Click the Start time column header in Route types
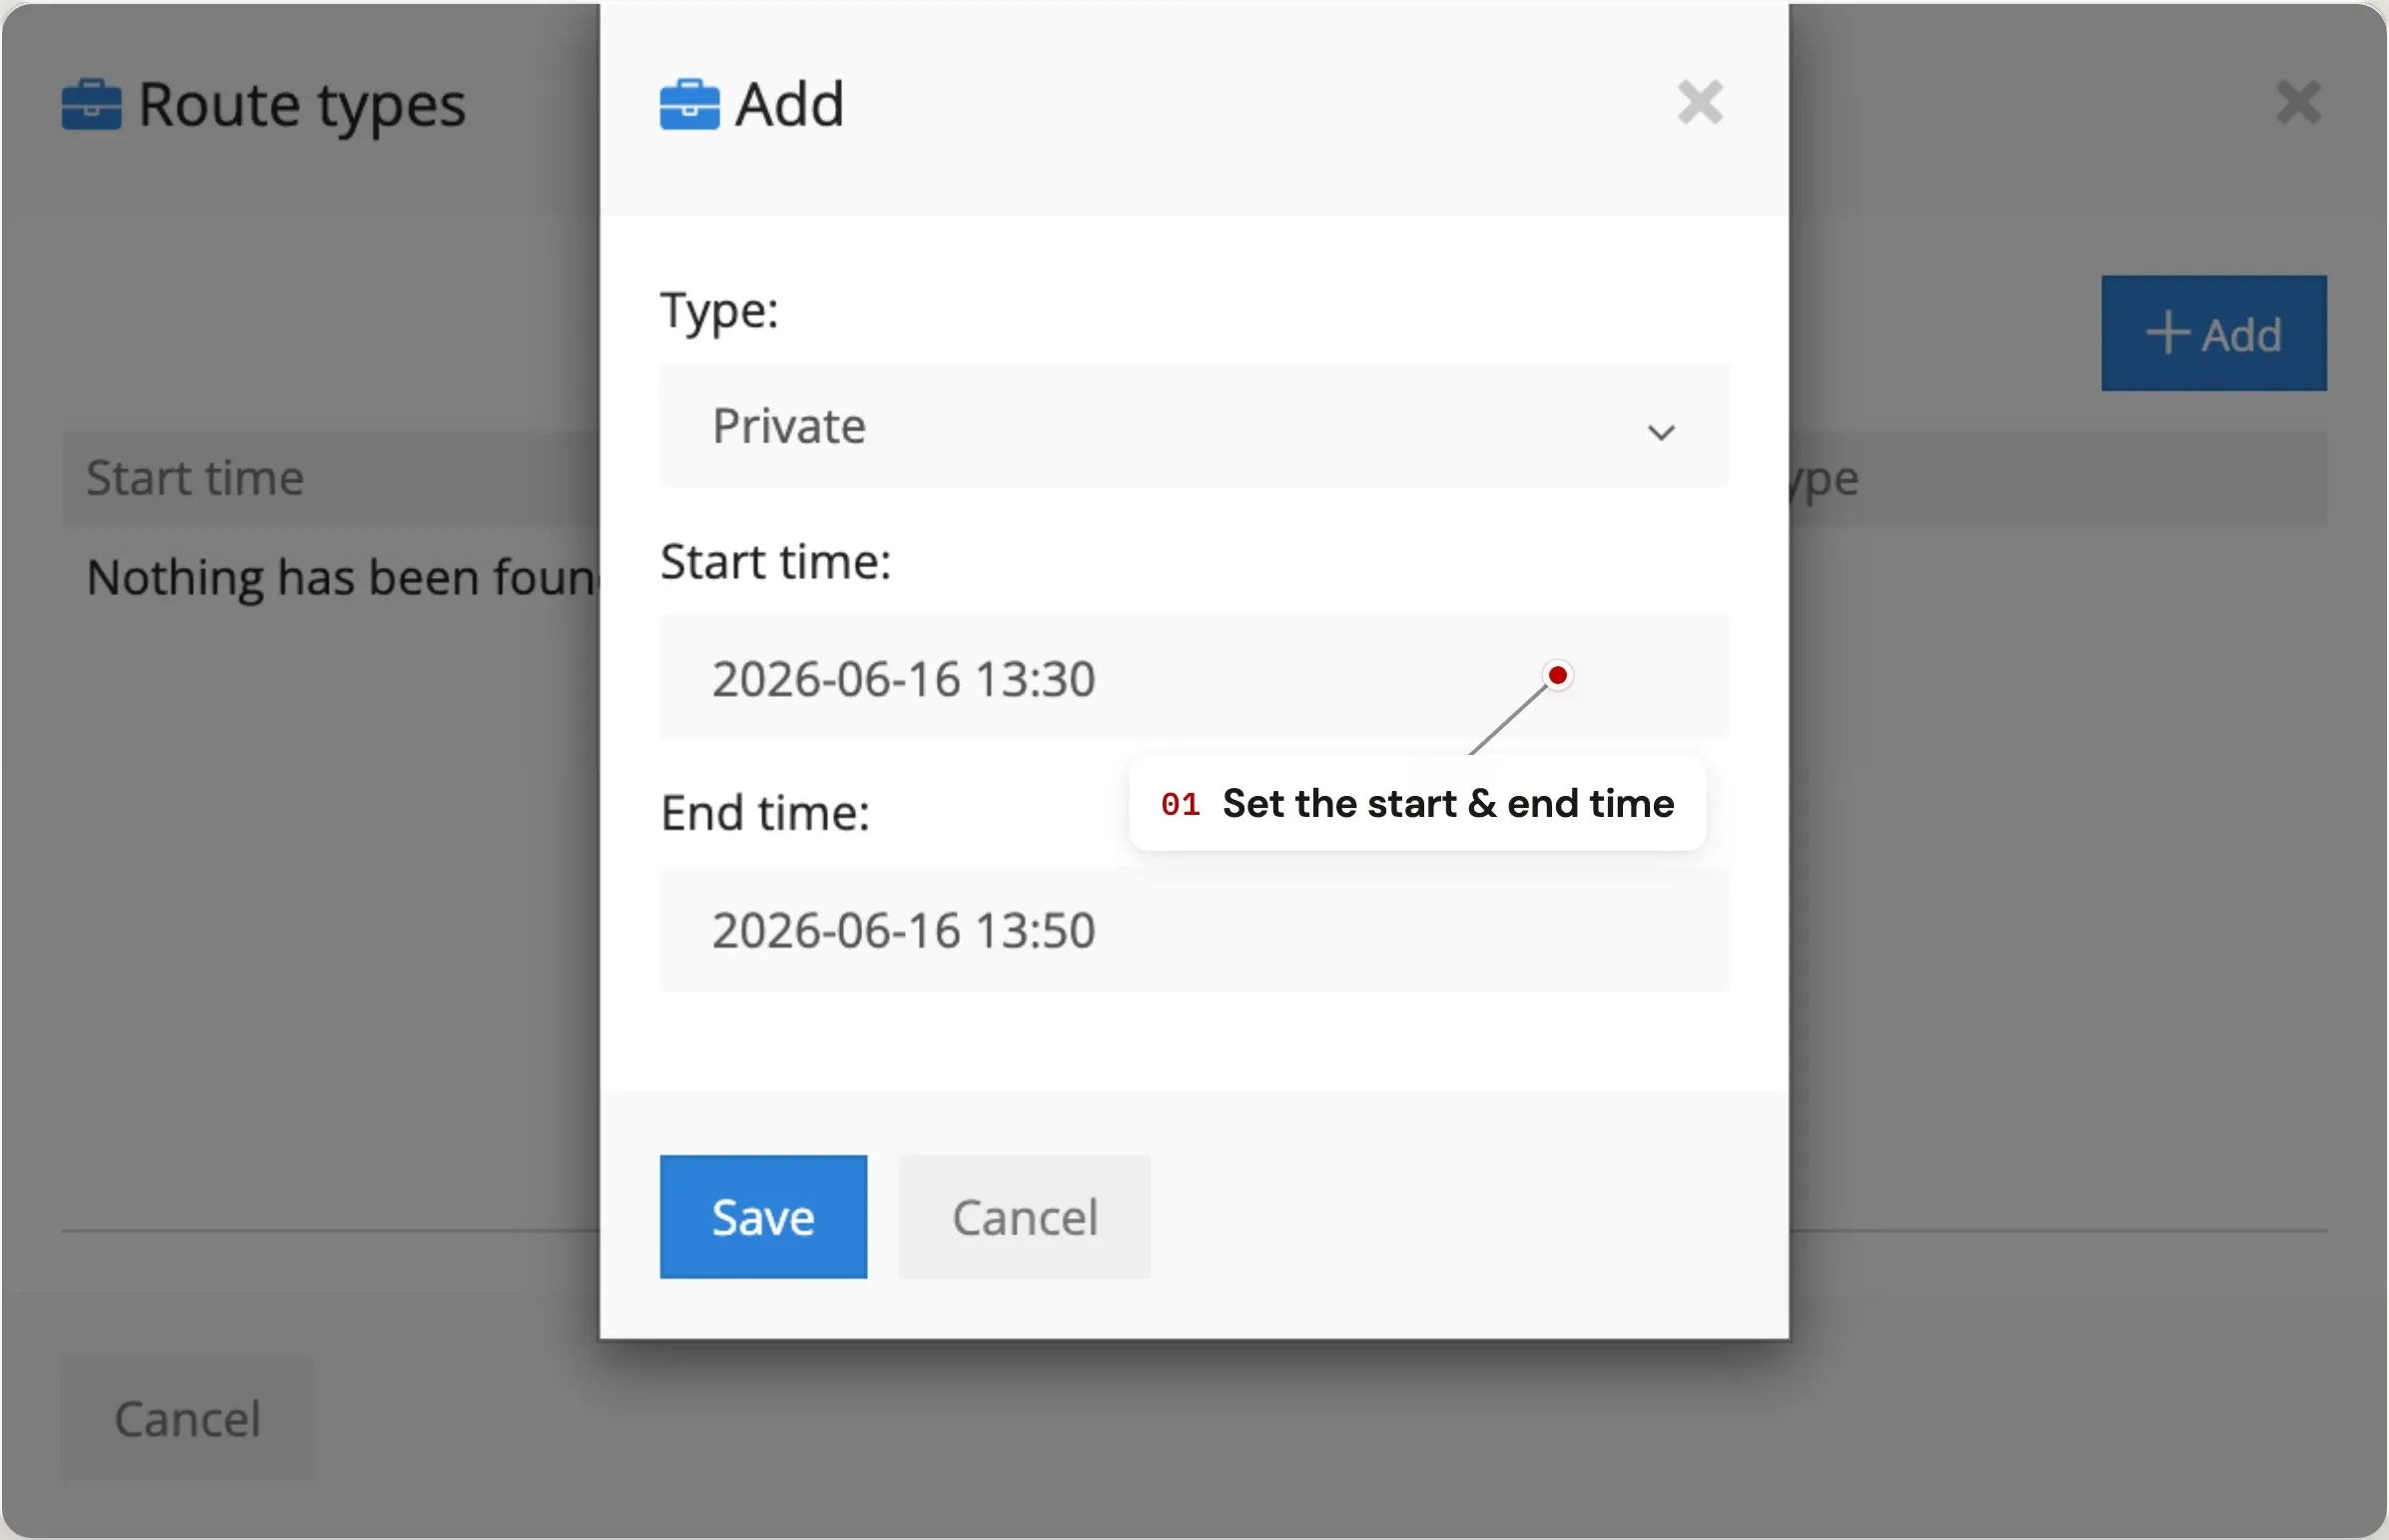The width and height of the screenshot is (2389, 1540). point(195,478)
